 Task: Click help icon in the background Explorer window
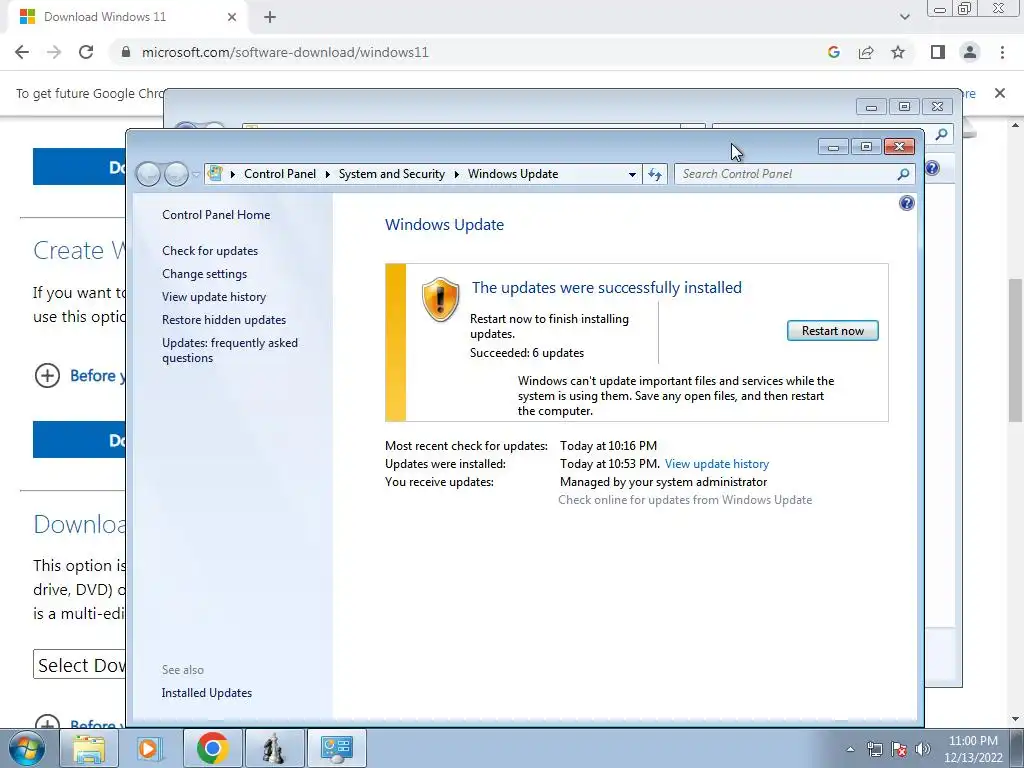click(932, 168)
